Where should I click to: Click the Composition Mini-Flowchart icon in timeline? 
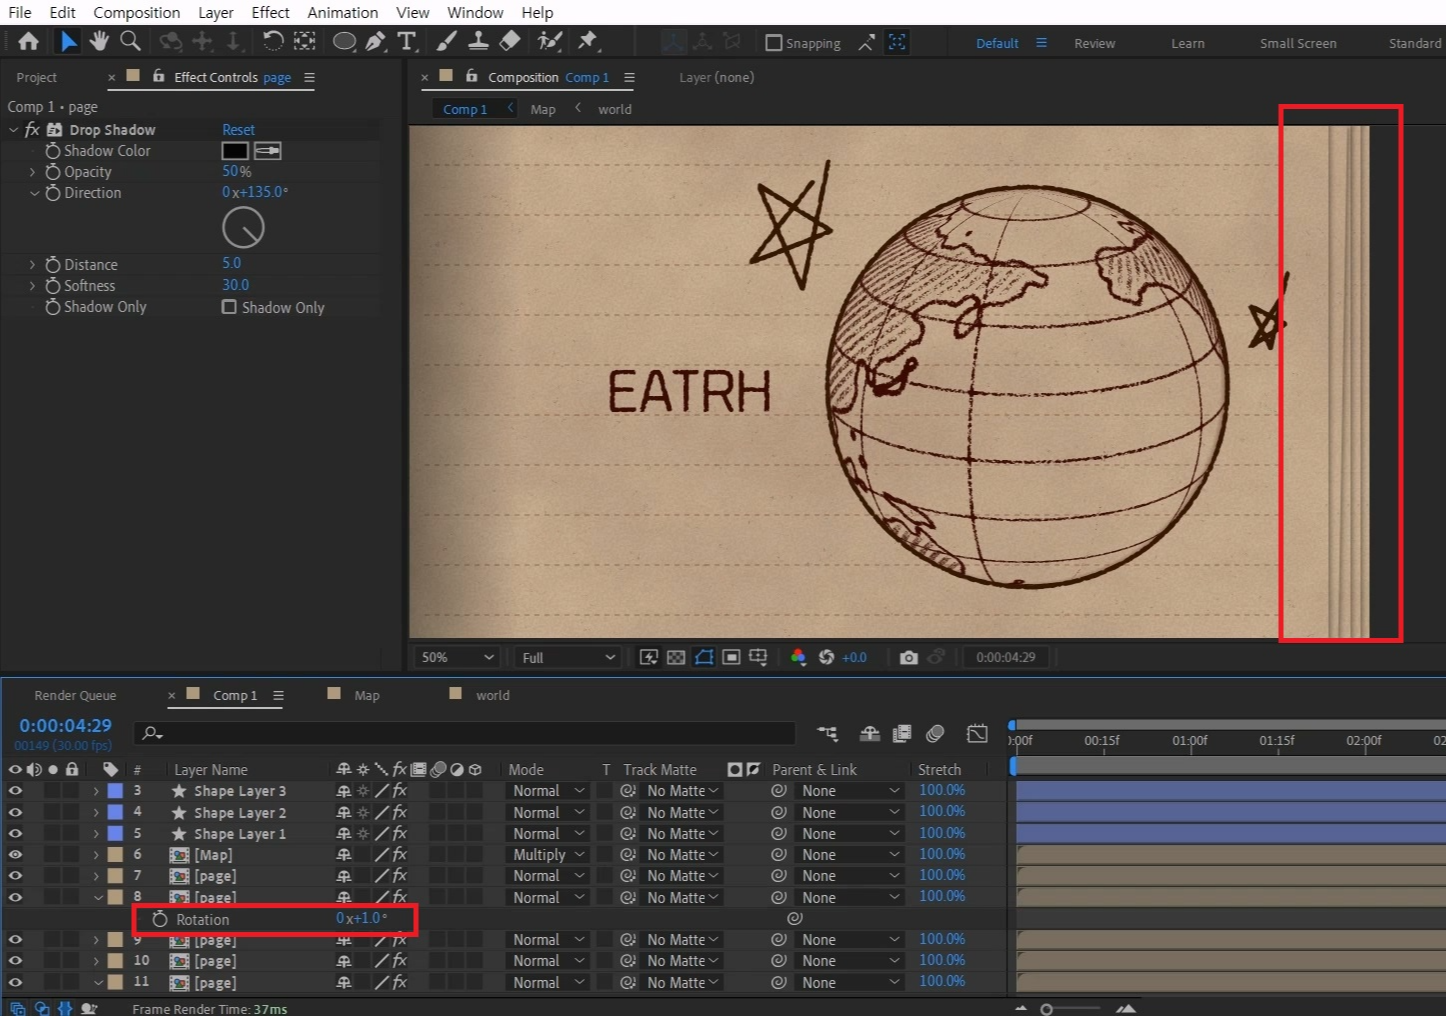tap(827, 734)
